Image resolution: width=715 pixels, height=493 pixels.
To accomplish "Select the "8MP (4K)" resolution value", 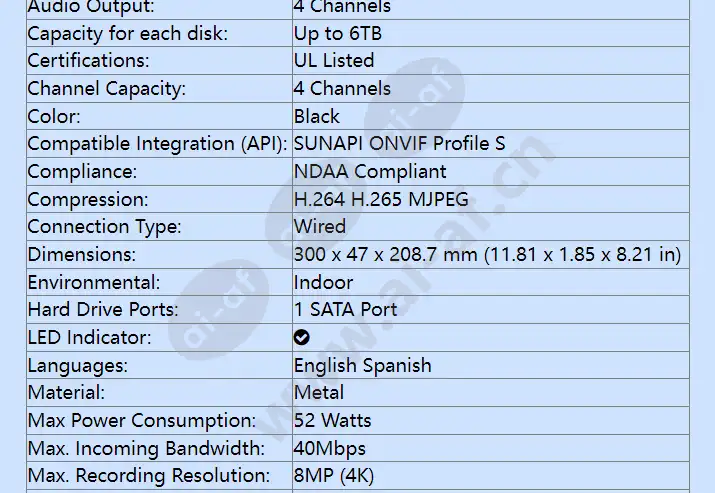I will [333, 476].
